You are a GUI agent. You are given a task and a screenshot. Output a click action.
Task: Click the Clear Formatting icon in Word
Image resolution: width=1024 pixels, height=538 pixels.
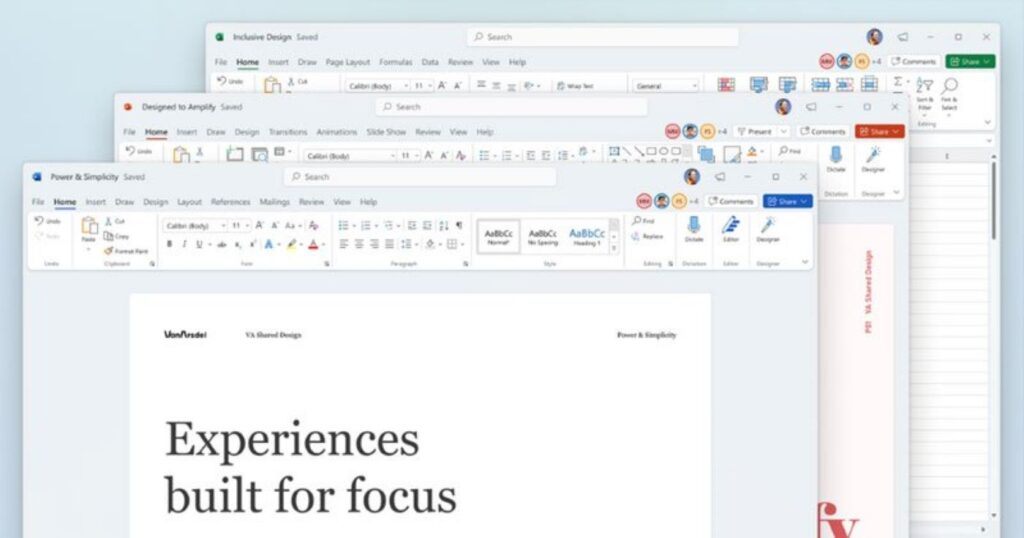click(x=313, y=225)
